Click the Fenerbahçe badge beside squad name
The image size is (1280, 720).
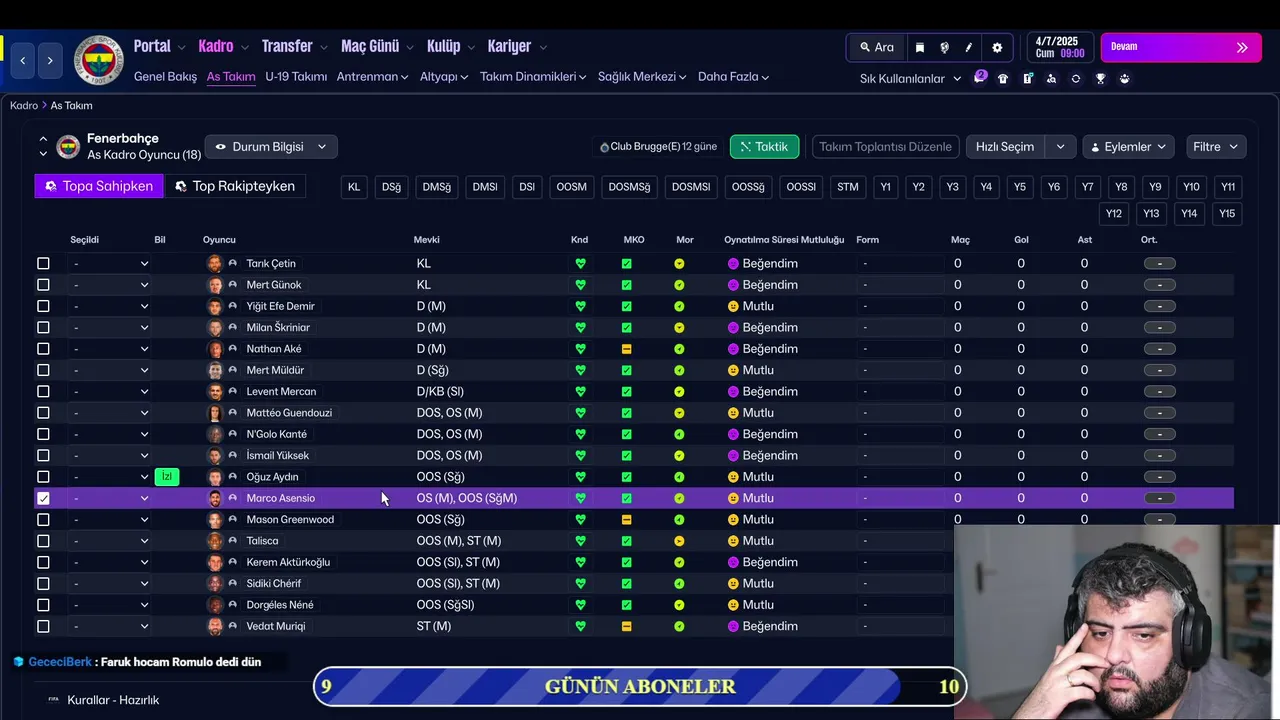pos(68,147)
